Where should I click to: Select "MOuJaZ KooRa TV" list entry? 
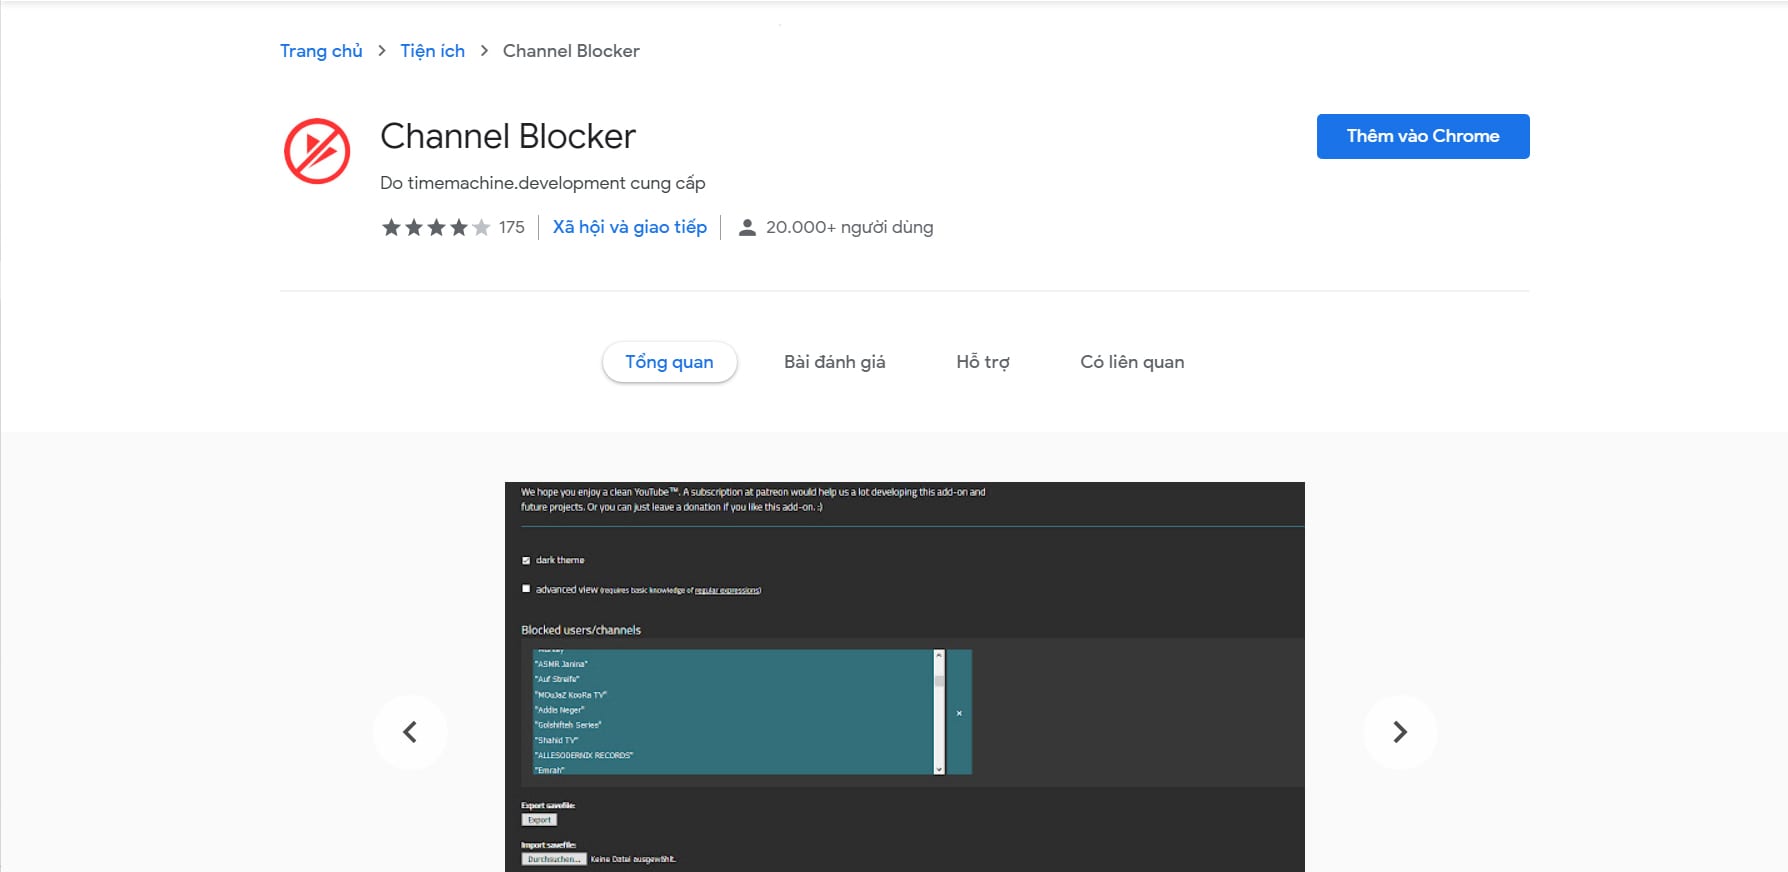coord(570,694)
